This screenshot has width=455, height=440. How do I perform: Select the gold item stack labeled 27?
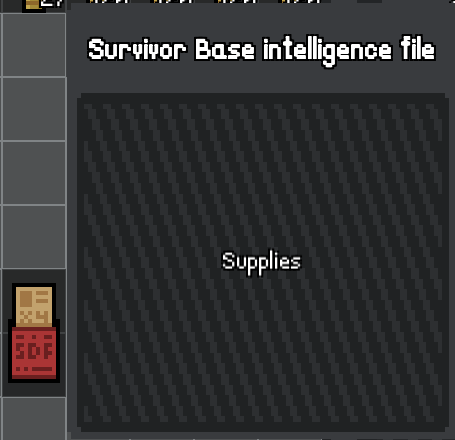pyautogui.click(x=43, y=5)
